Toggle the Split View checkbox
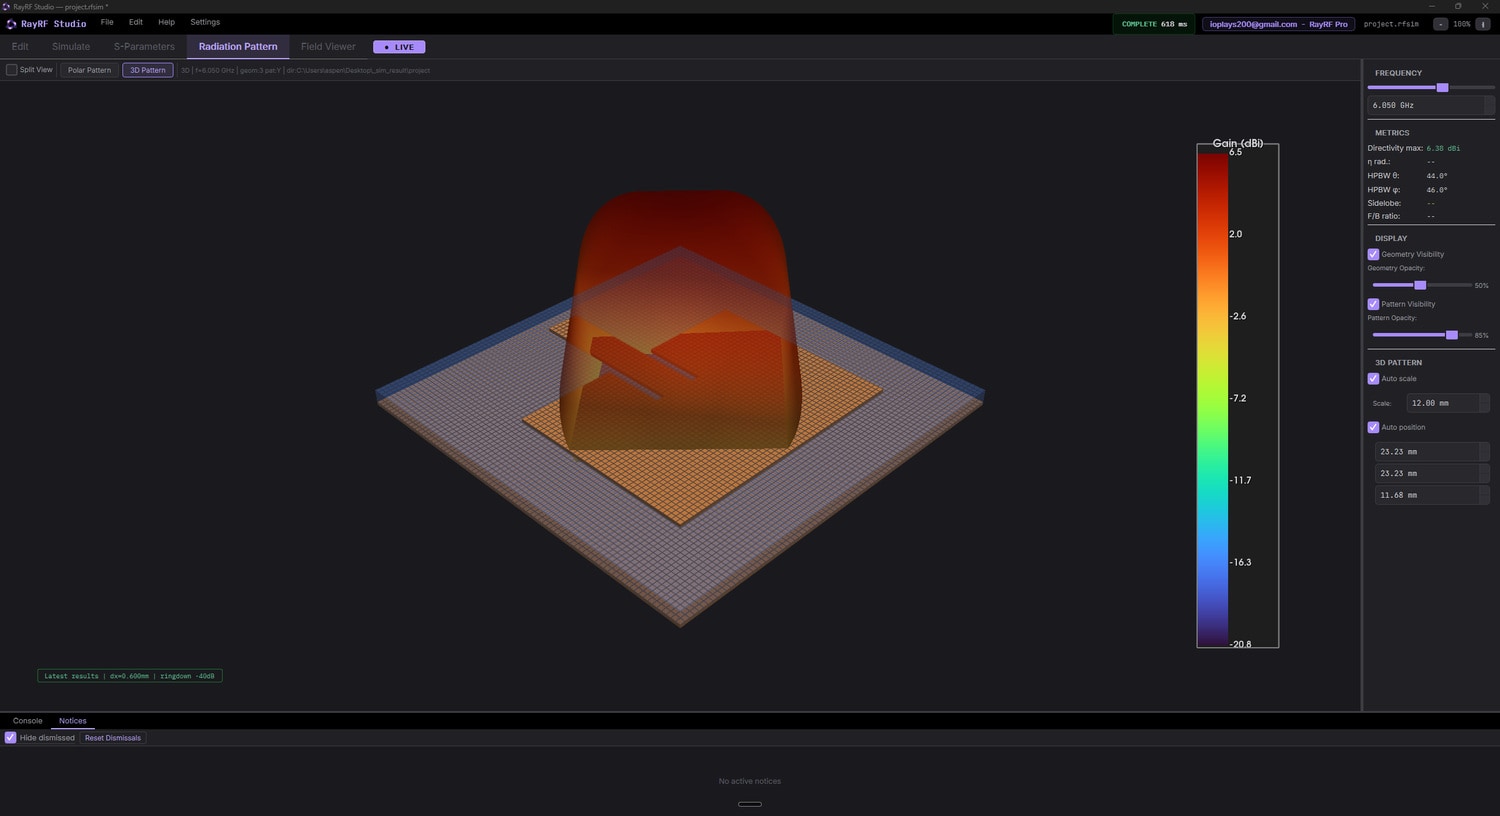Image resolution: width=1500 pixels, height=816 pixels. point(12,70)
